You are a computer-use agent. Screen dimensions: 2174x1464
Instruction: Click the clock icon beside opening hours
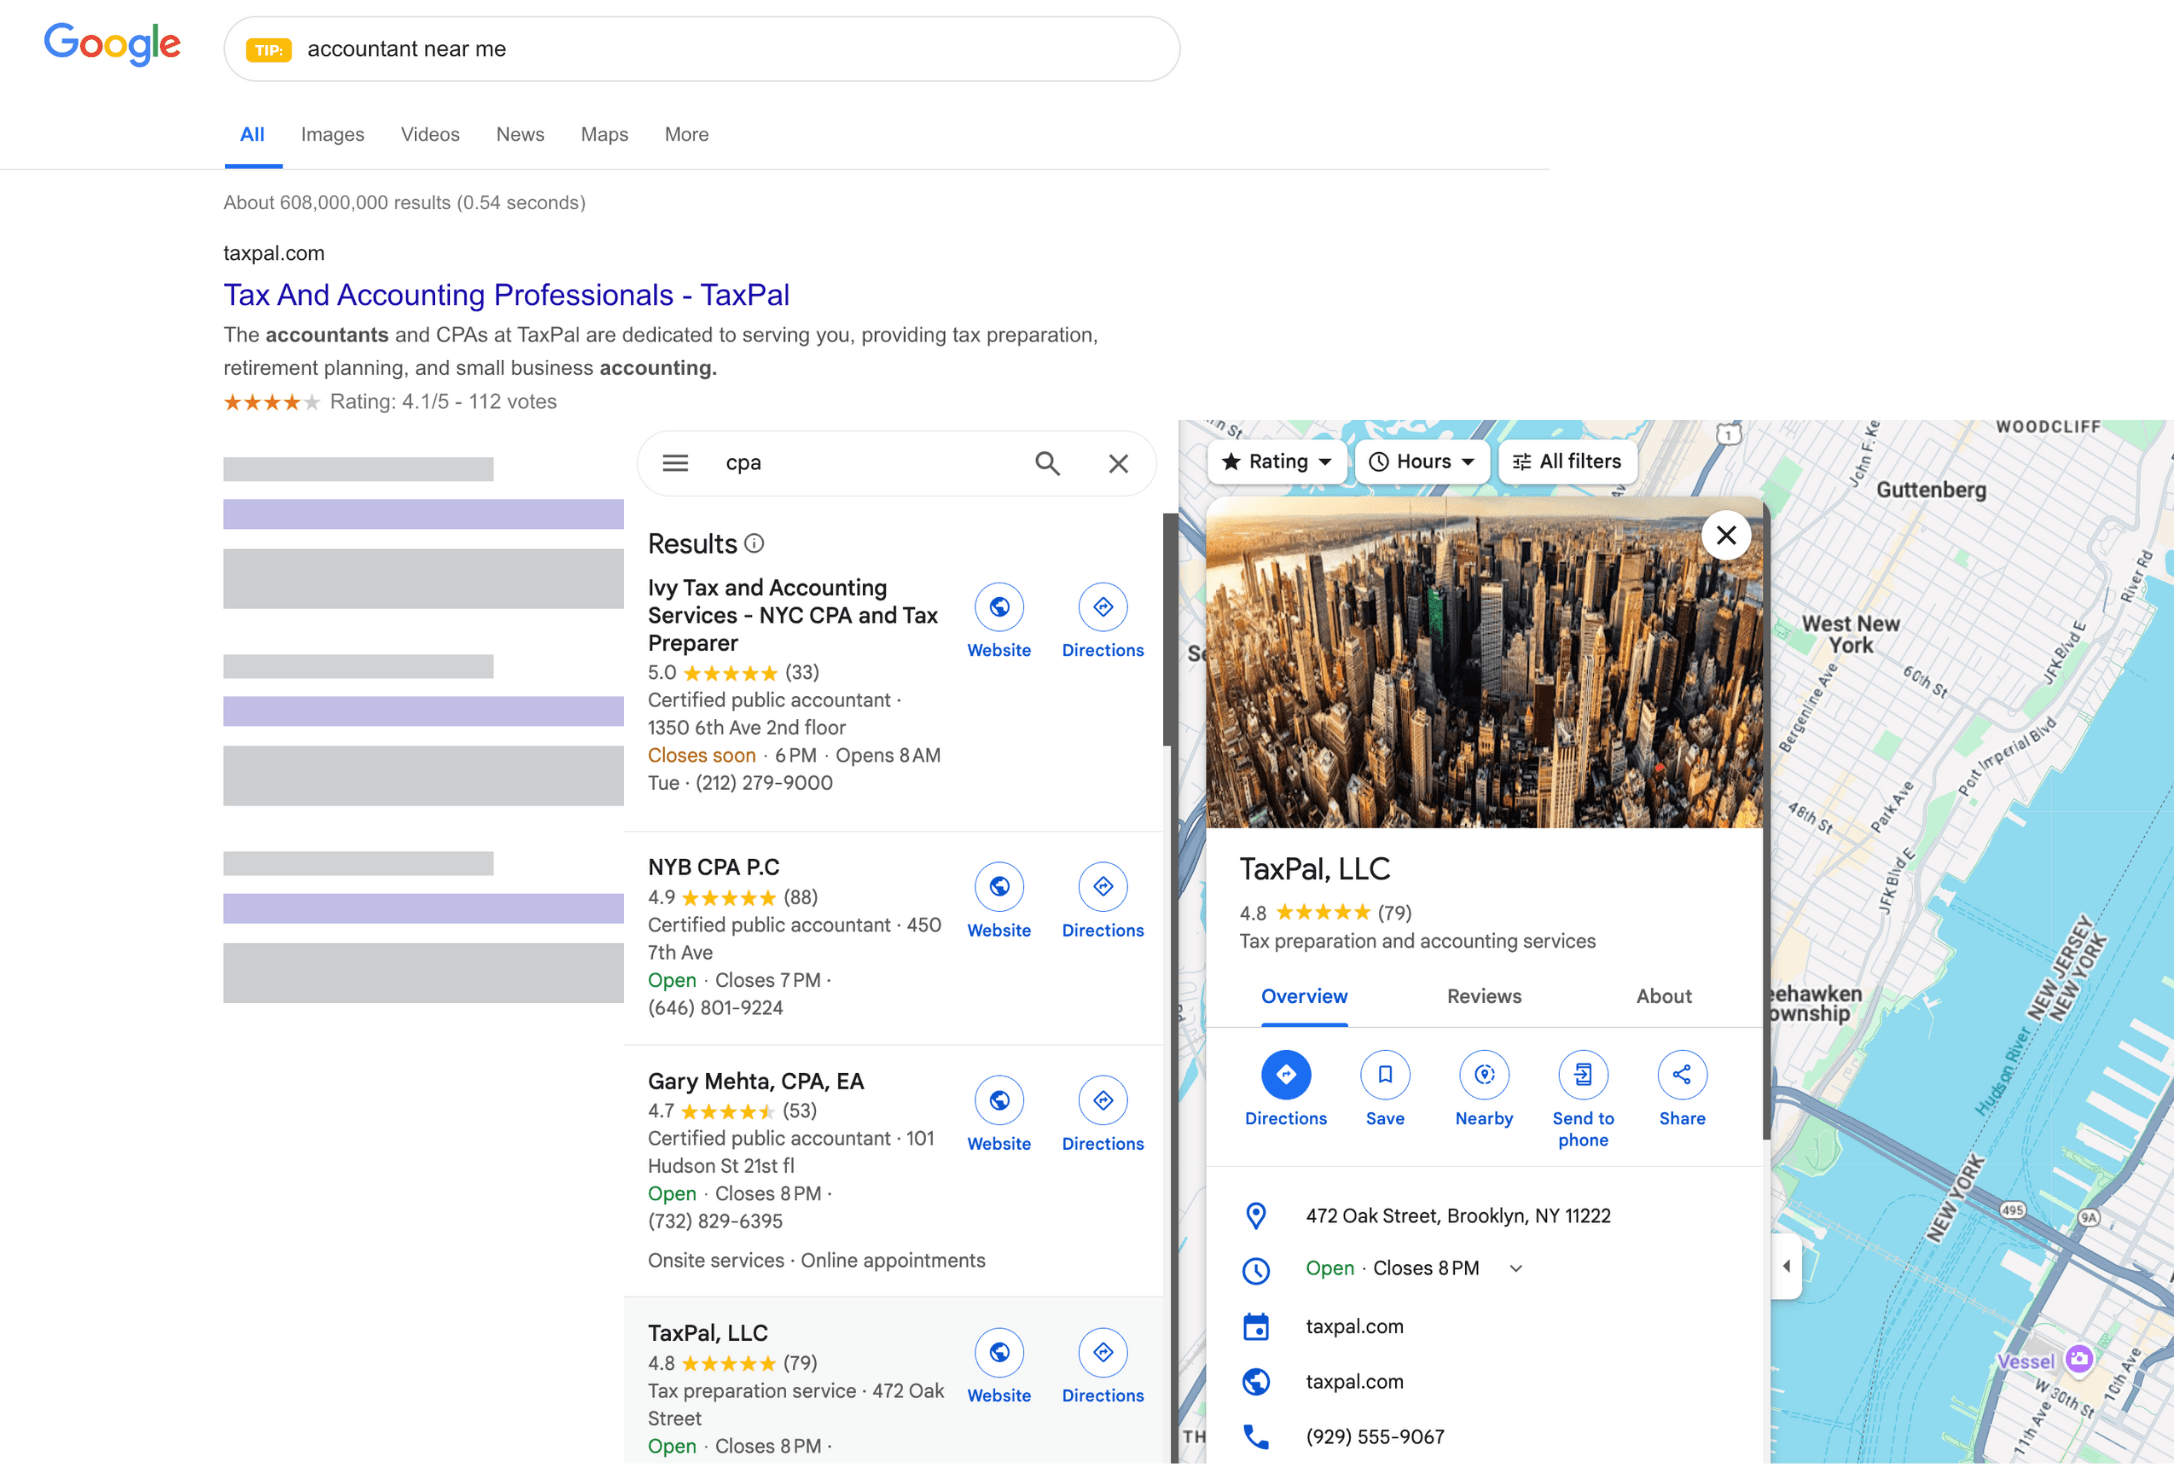pos(1256,1269)
